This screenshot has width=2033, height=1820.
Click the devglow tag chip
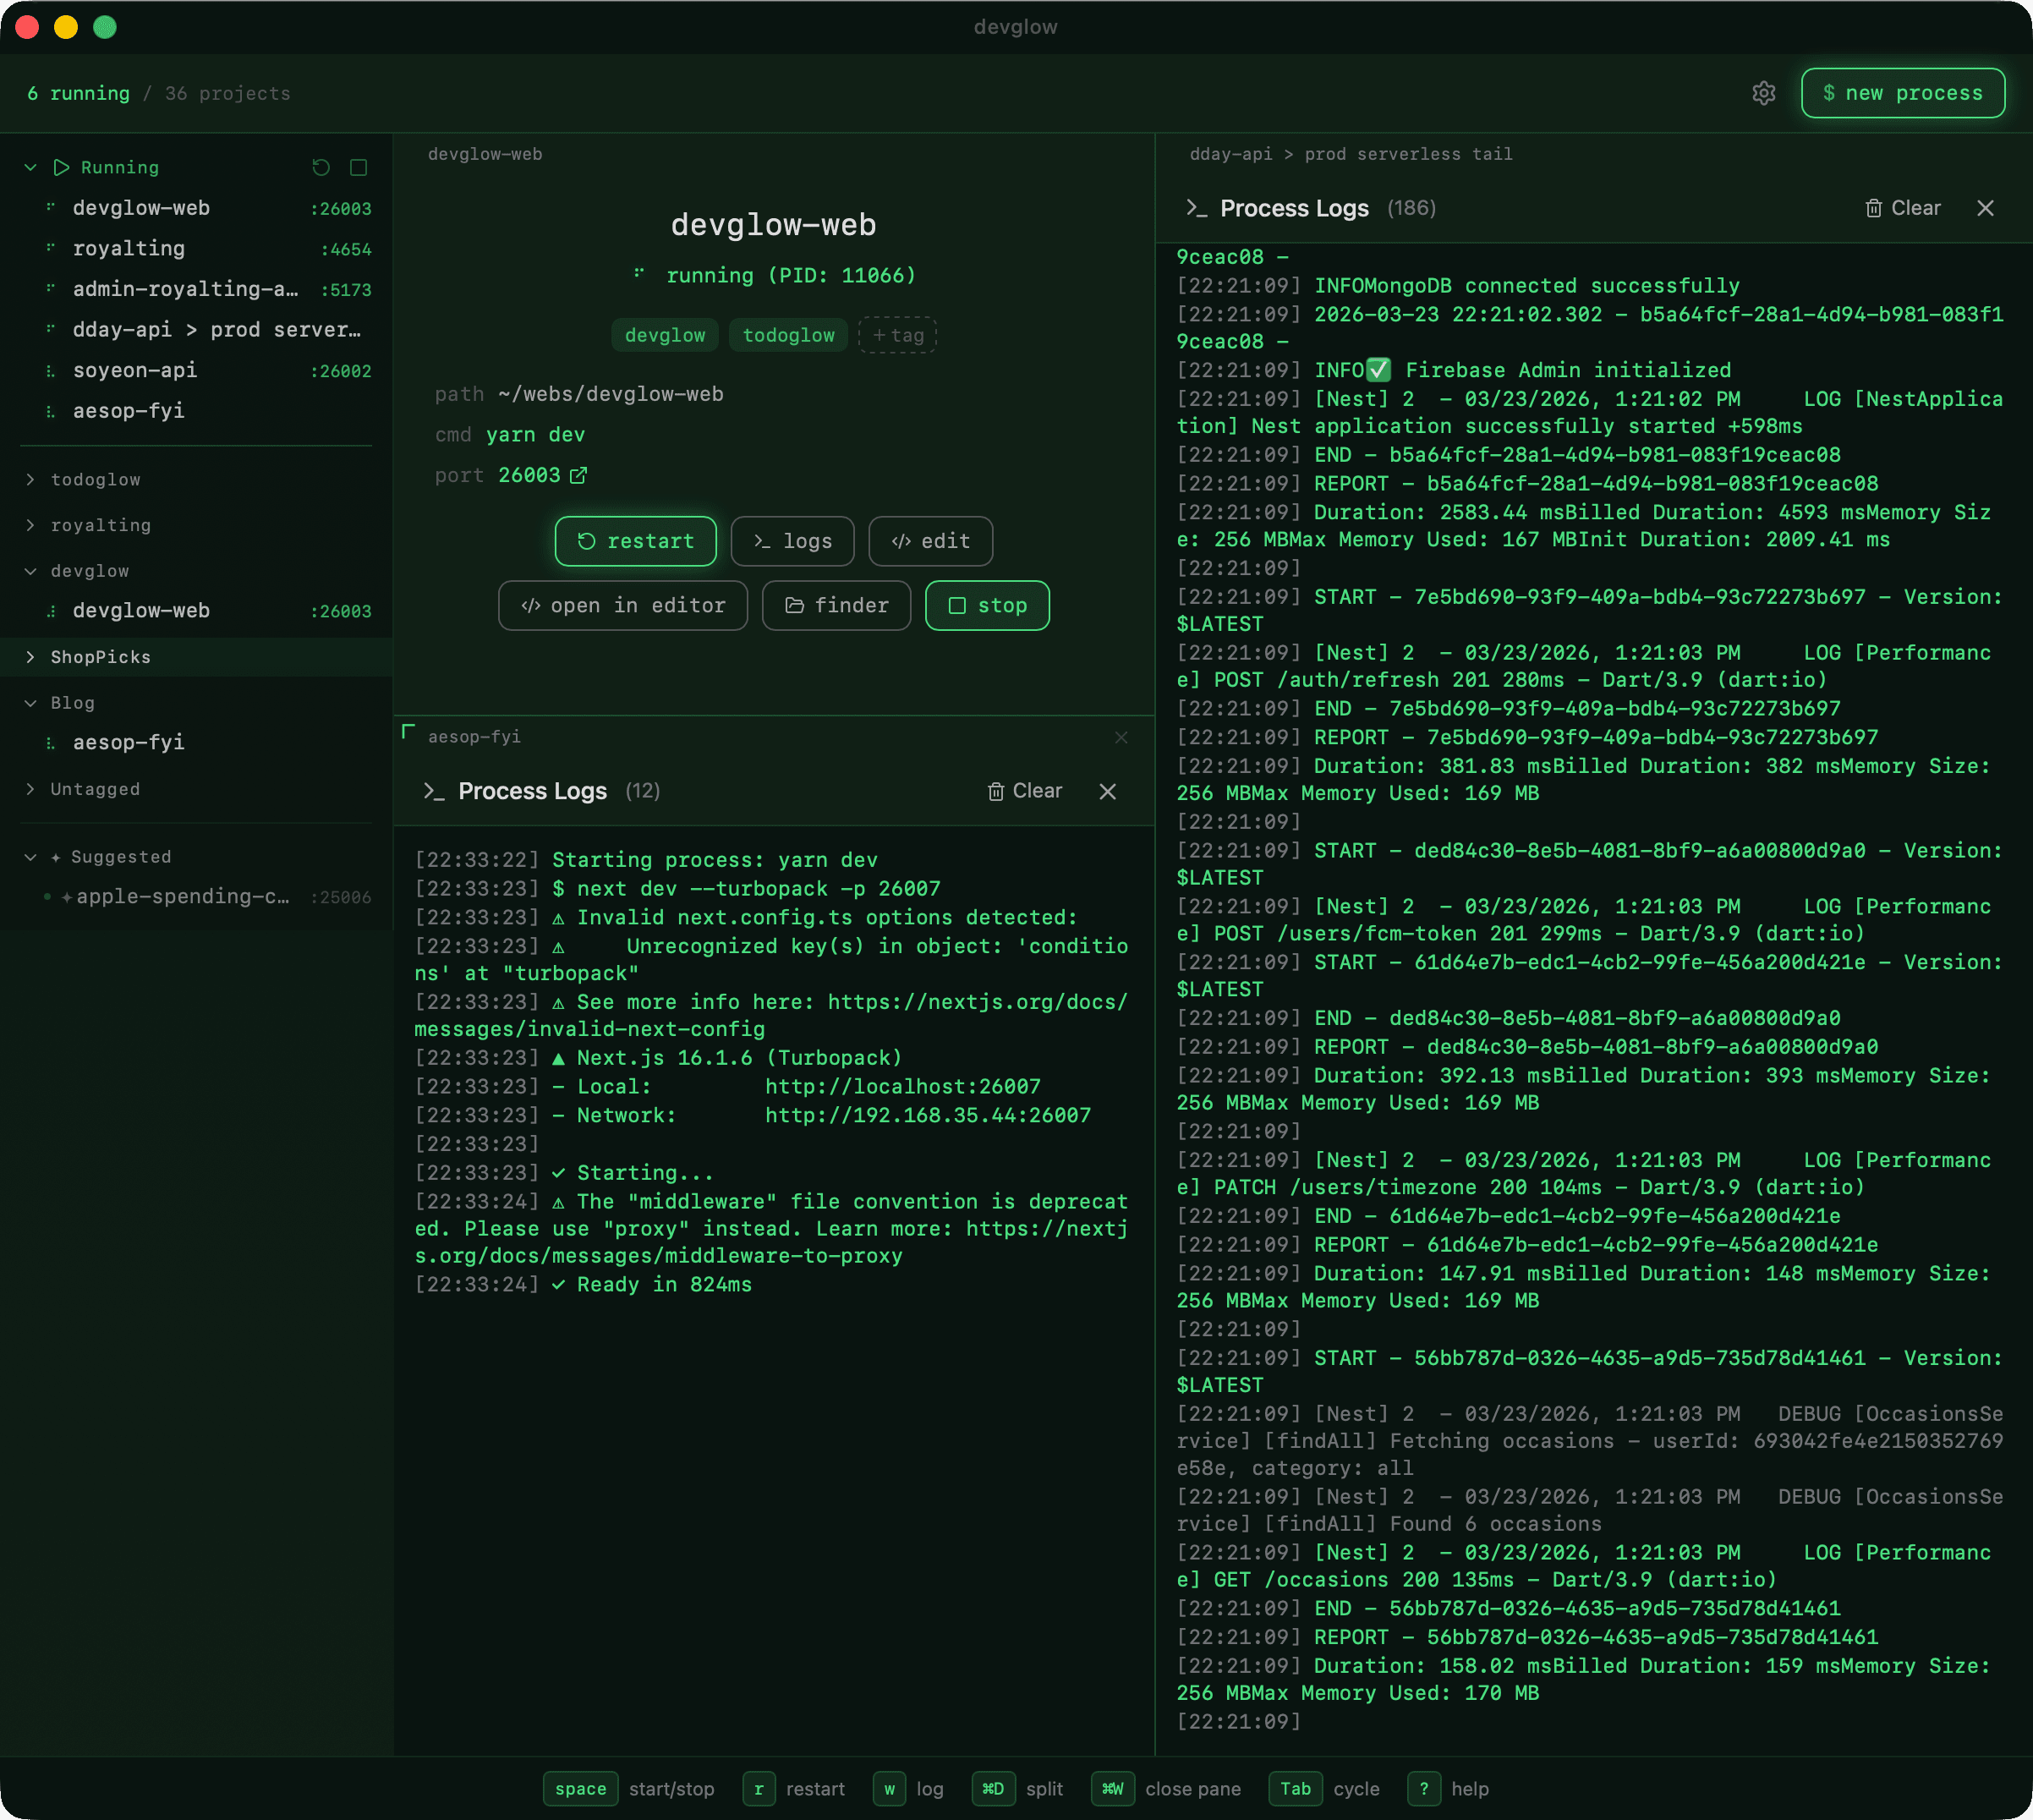click(x=665, y=335)
